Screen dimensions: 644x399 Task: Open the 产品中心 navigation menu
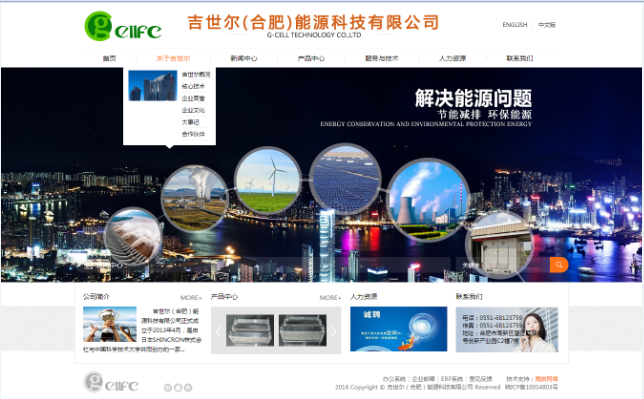(311, 58)
